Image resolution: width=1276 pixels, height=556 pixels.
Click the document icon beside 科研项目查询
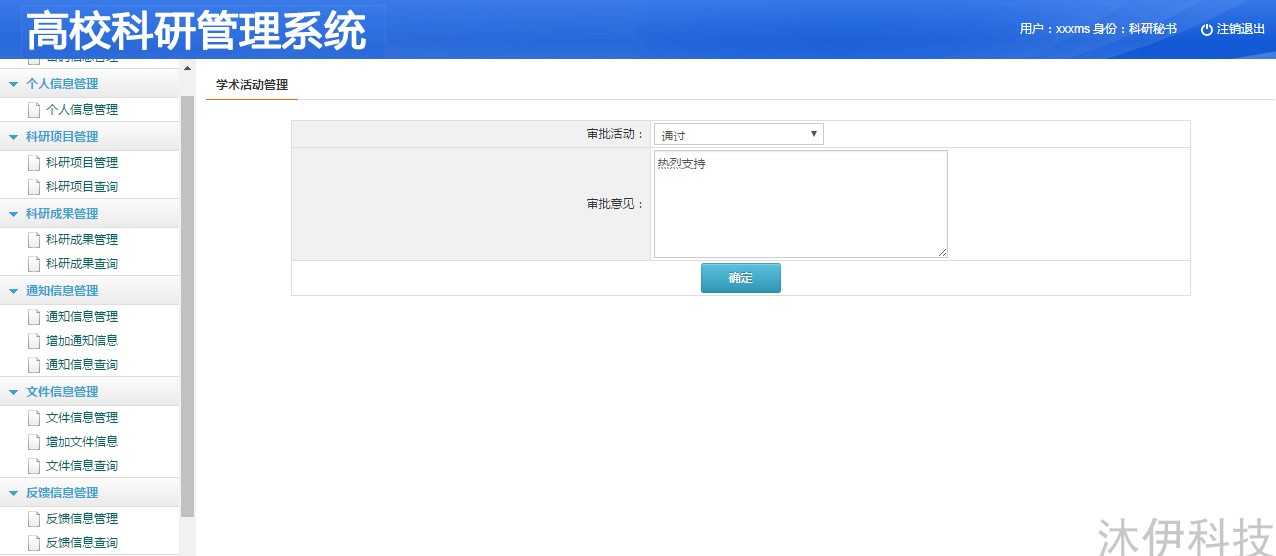click(34, 187)
